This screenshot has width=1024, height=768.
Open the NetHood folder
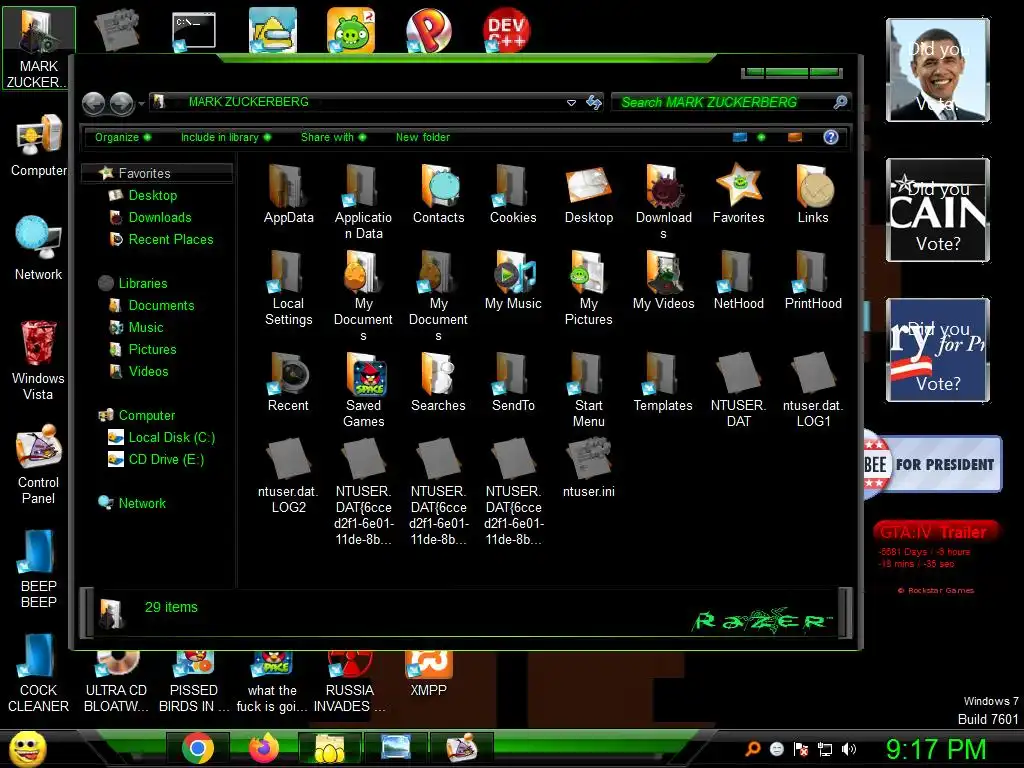[x=738, y=280]
